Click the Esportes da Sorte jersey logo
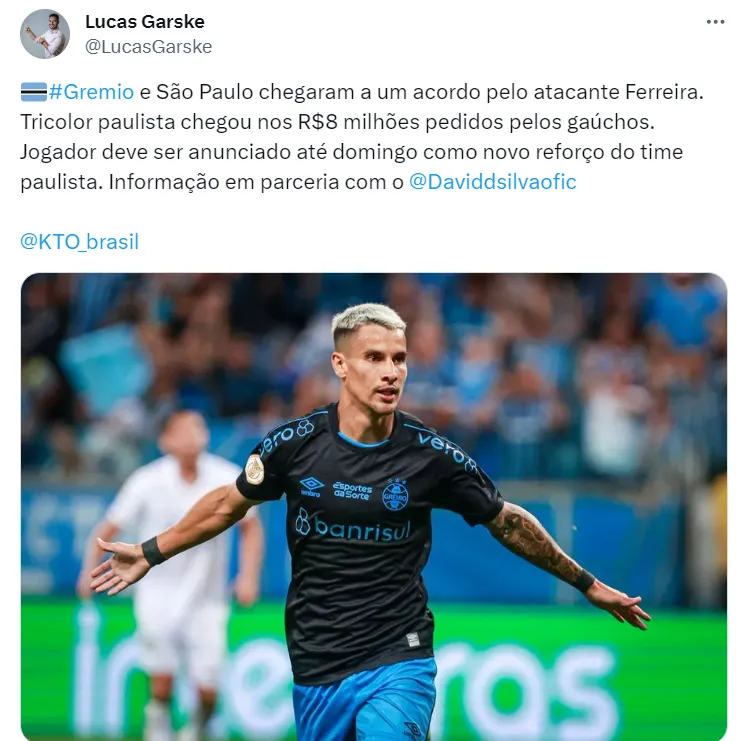This screenshot has width=740, height=741. tap(352, 491)
